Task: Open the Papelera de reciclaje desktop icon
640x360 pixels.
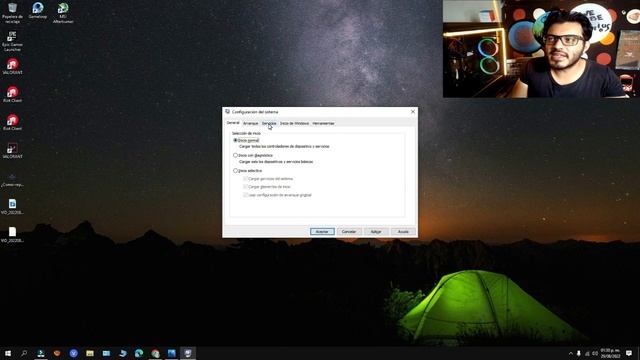Action: click(x=12, y=12)
